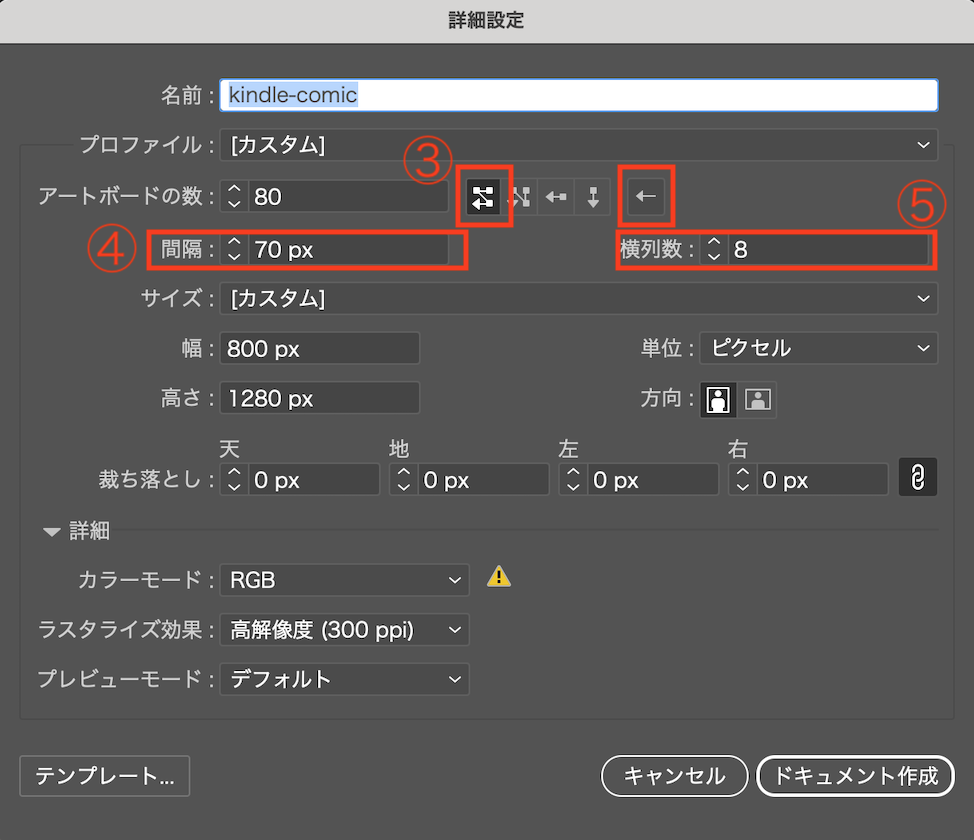Image resolution: width=974 pixels, height=840 pixels.
Task: Click the right-to-left layout arrow icon
Action: pyautogui.click(x=646, y=197)
